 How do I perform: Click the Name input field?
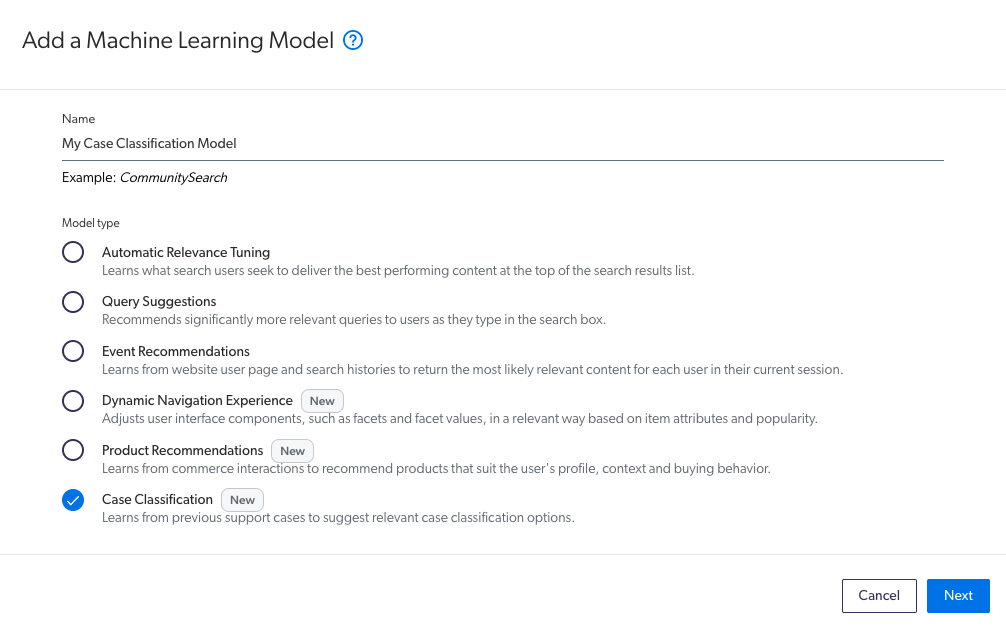click(502, 144)
